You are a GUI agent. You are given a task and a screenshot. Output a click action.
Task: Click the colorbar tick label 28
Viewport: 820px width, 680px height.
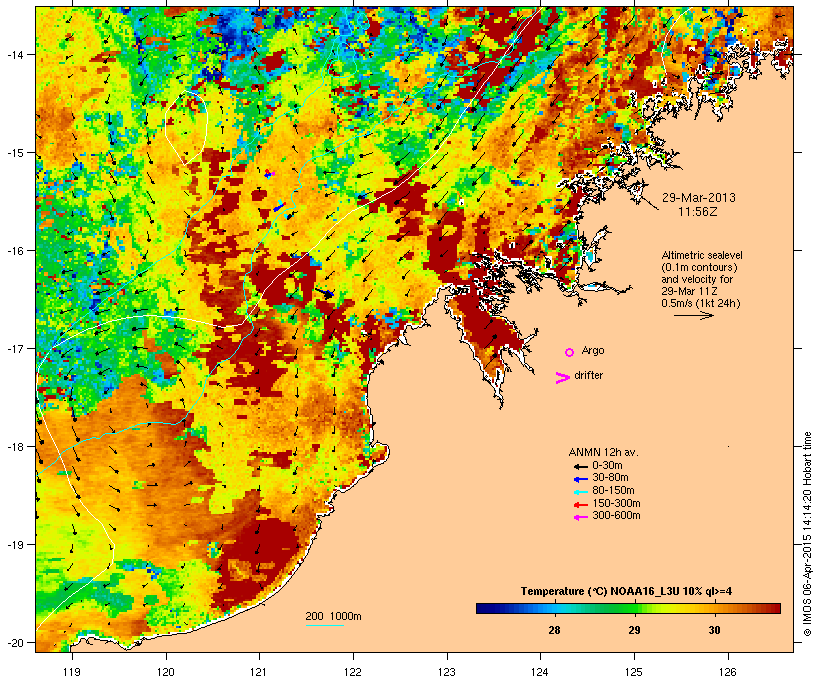pos(554,630)
